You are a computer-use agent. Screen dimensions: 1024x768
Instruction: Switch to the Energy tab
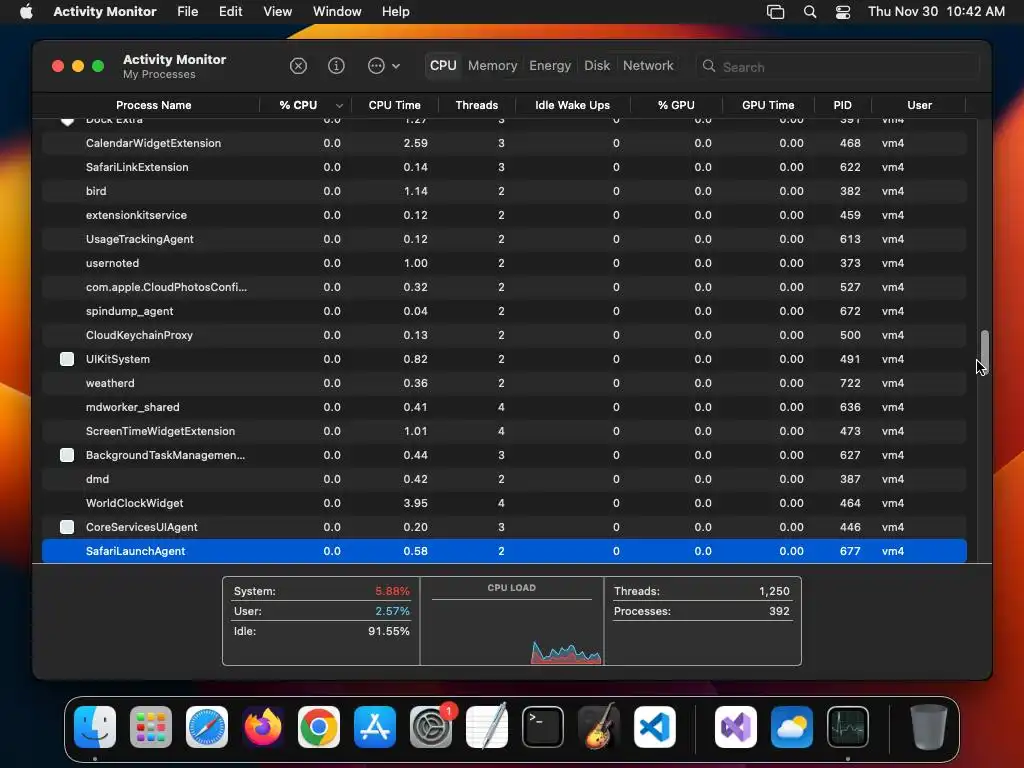click(550, 66)
